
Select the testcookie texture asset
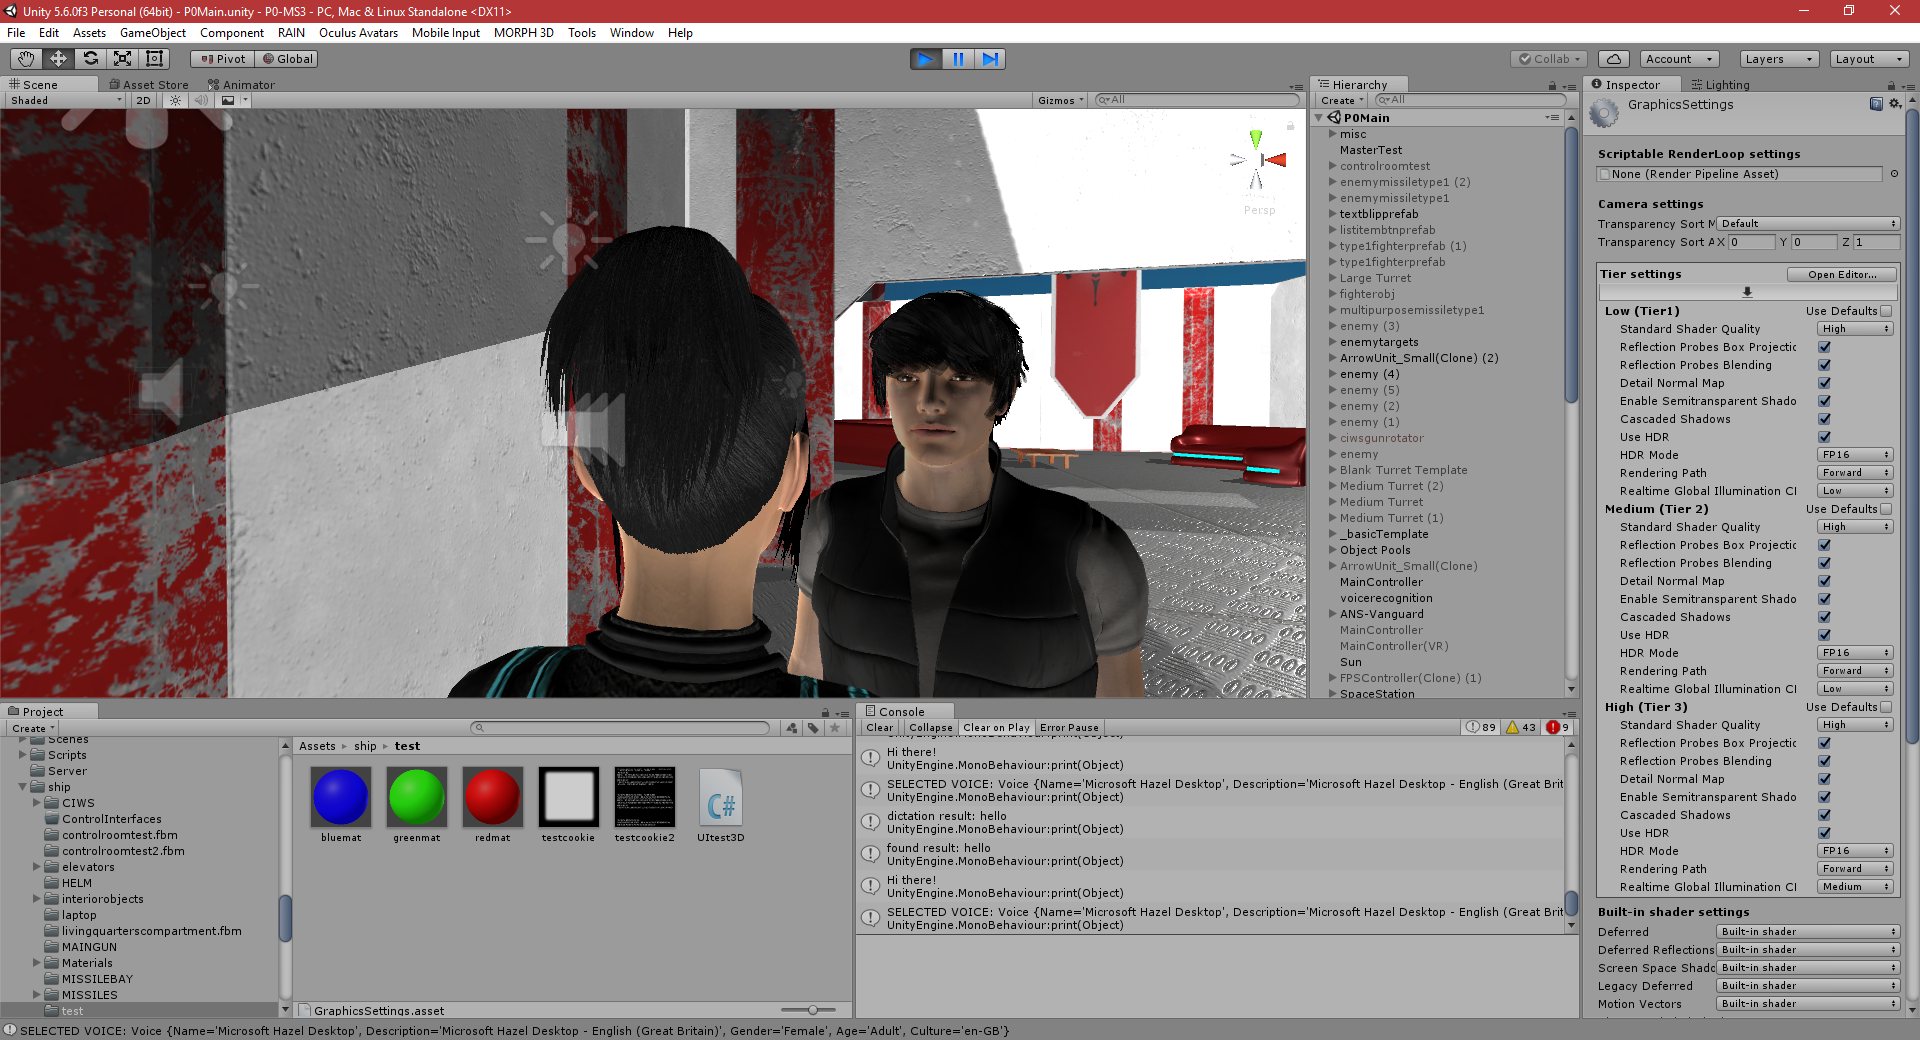pyautogui.click(x=568, y=797)
